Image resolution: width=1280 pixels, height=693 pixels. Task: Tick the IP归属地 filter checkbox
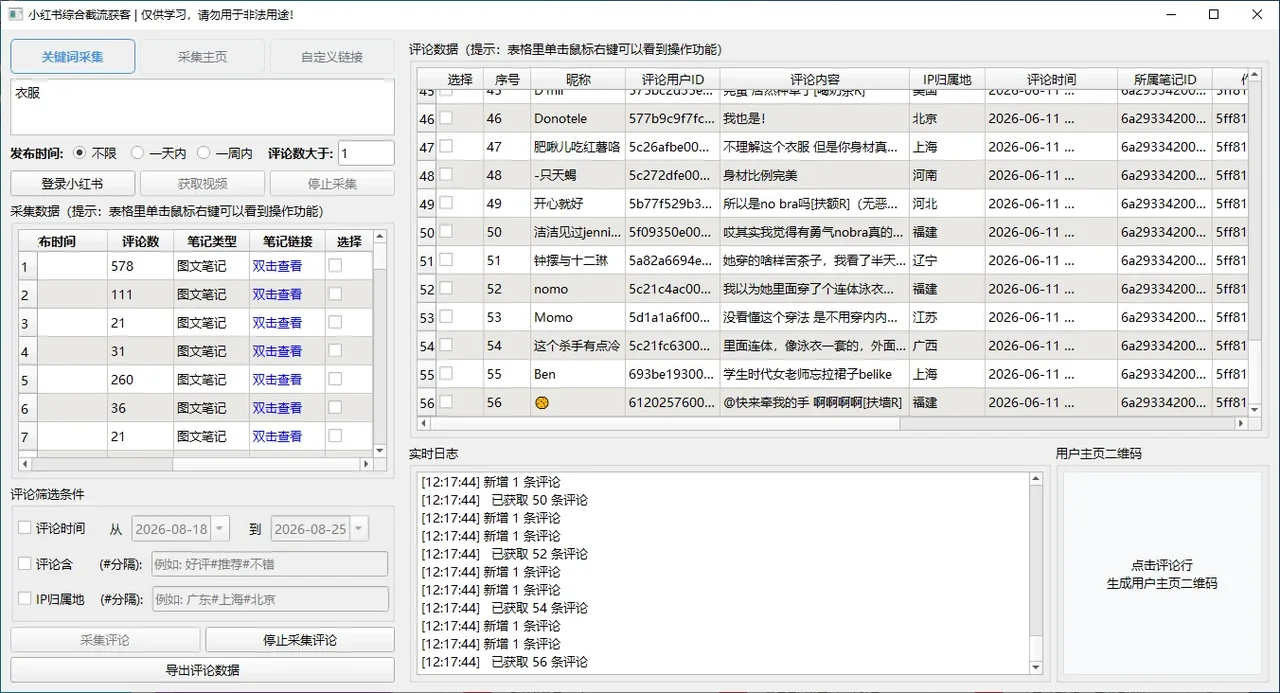pos(25,599)
